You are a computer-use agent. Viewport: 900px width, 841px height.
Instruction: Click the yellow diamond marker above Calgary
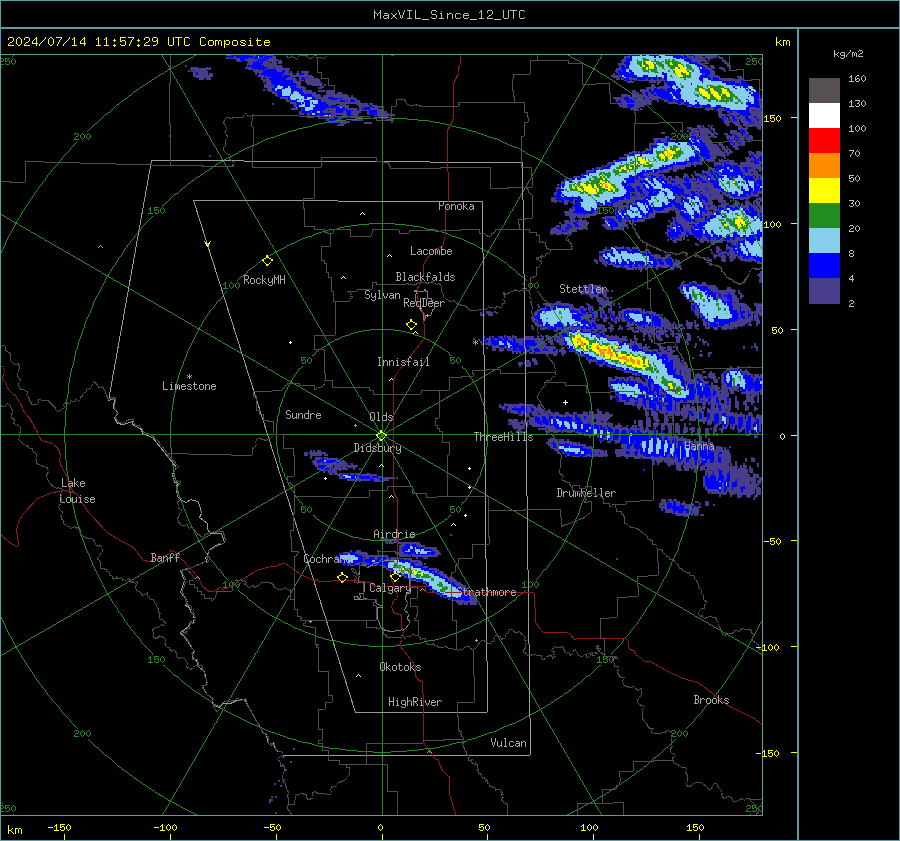(395, 576)
